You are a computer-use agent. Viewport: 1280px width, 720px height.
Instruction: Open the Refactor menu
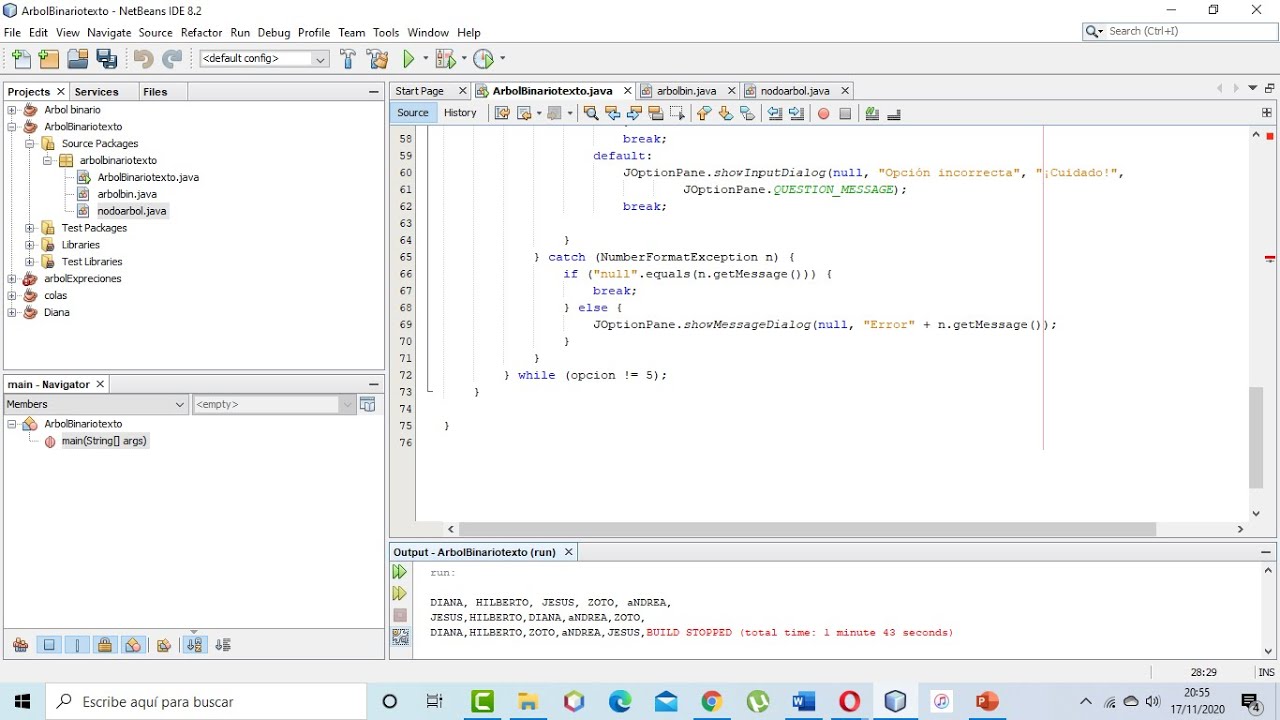coord(201,33)
